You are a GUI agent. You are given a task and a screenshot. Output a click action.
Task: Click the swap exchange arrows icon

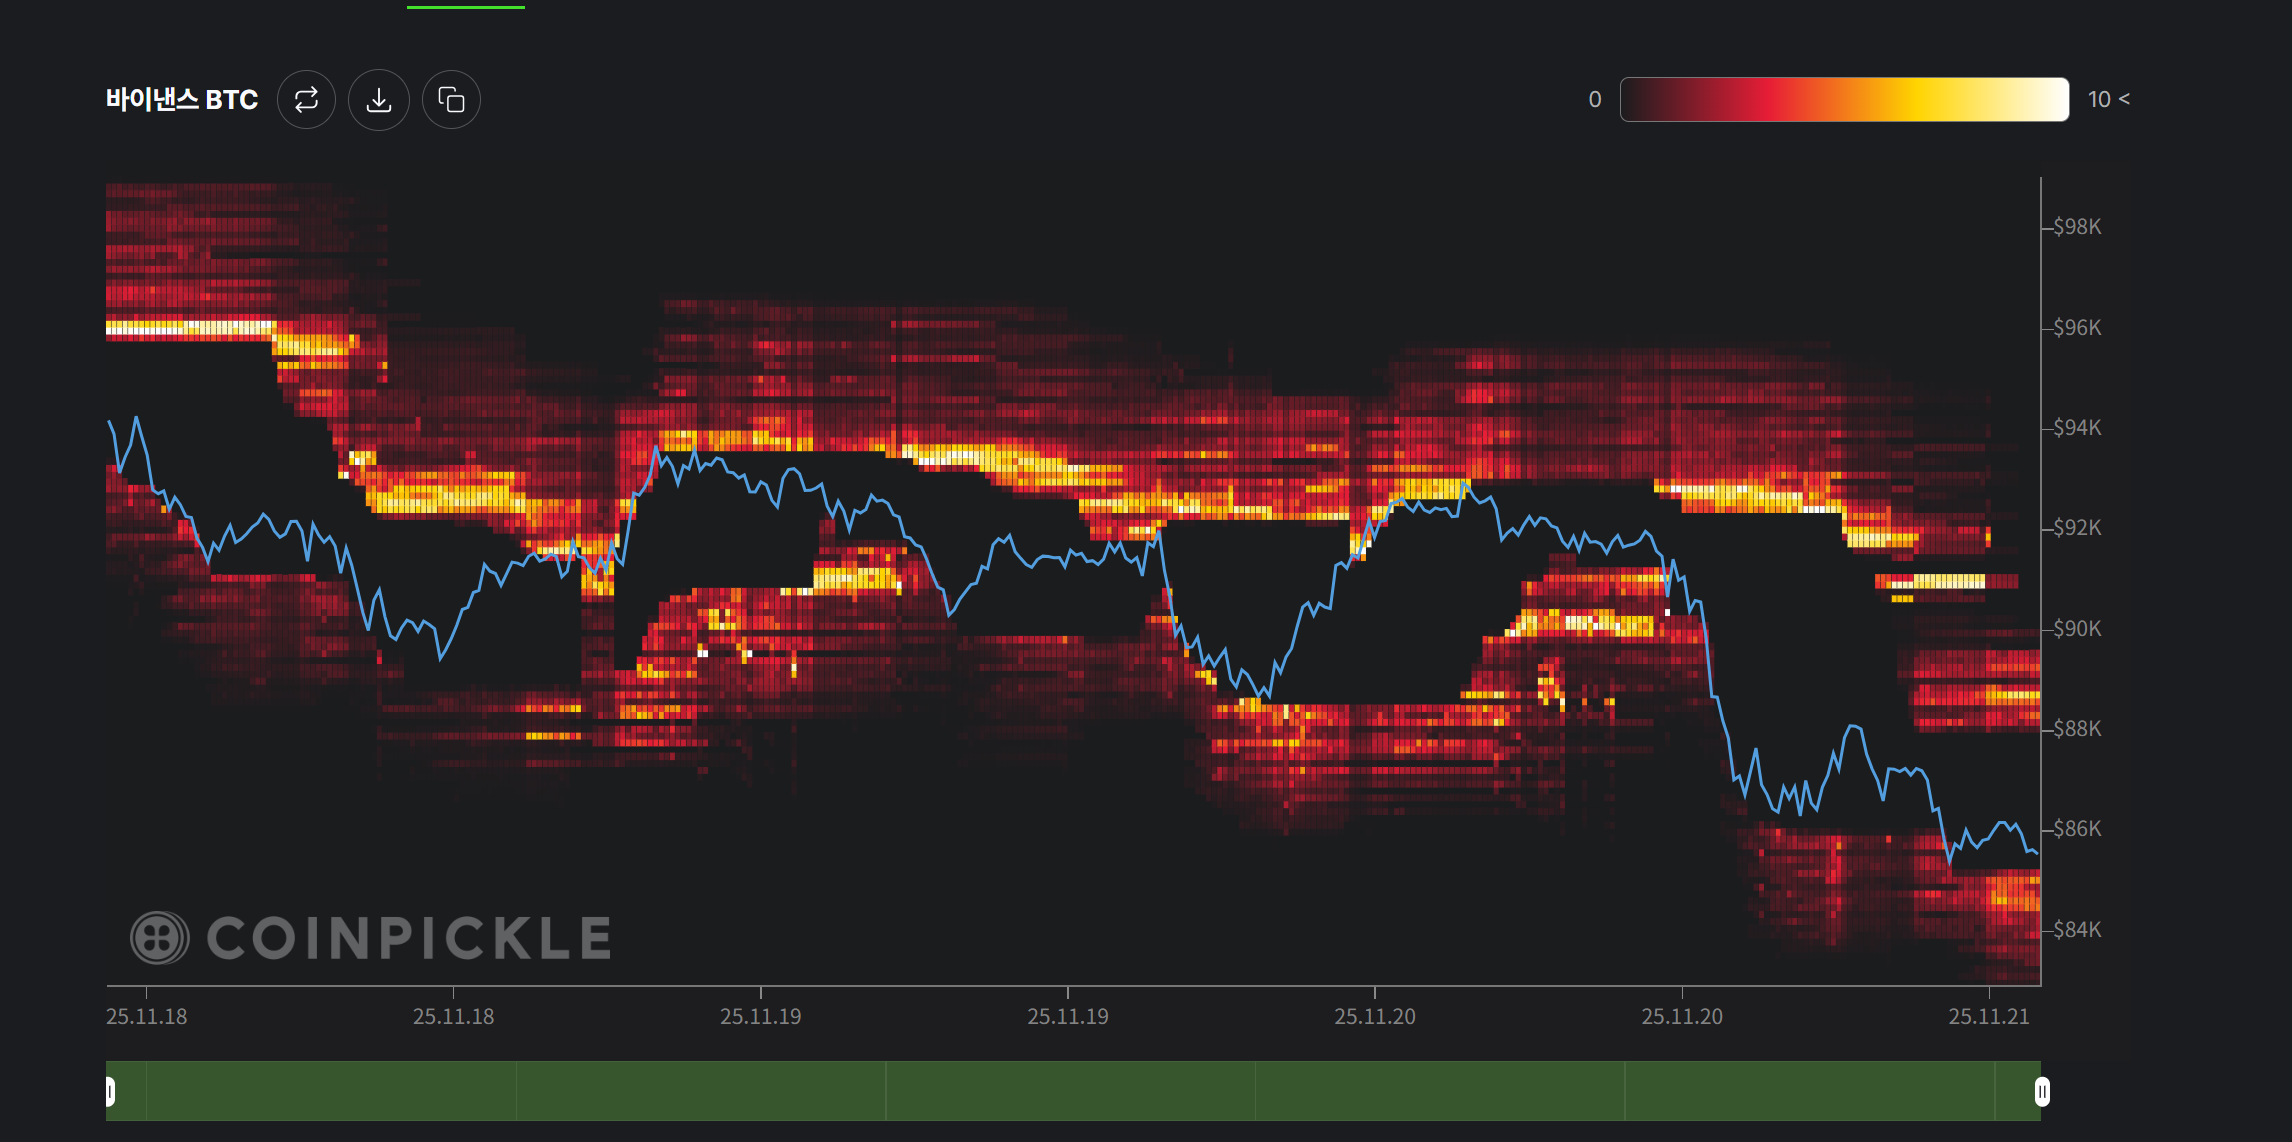(x=306, y=100)
